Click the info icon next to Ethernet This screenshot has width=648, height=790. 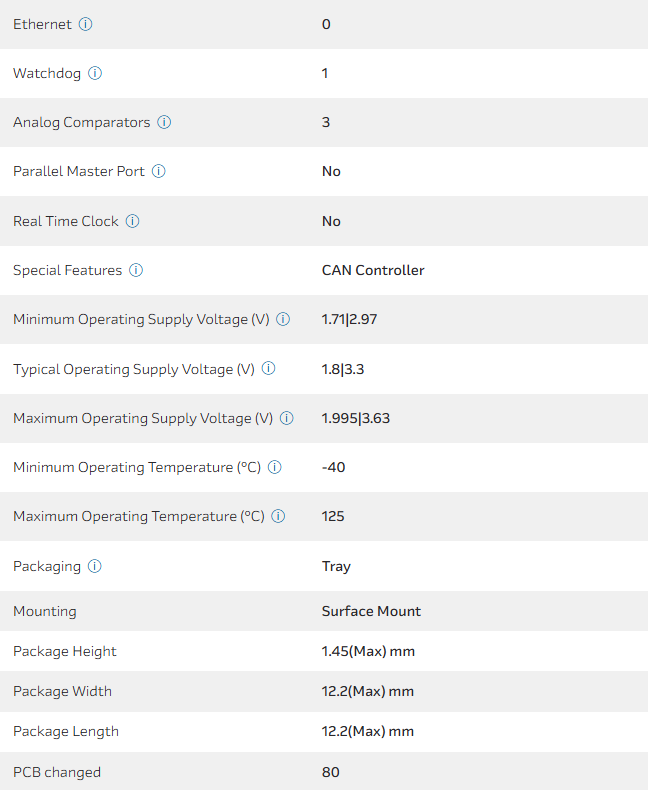pos(85,24)
